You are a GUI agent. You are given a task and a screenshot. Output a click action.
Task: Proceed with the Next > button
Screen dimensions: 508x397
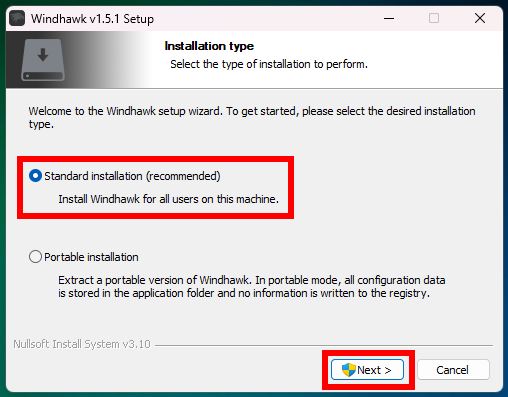[x=367, y=370]
